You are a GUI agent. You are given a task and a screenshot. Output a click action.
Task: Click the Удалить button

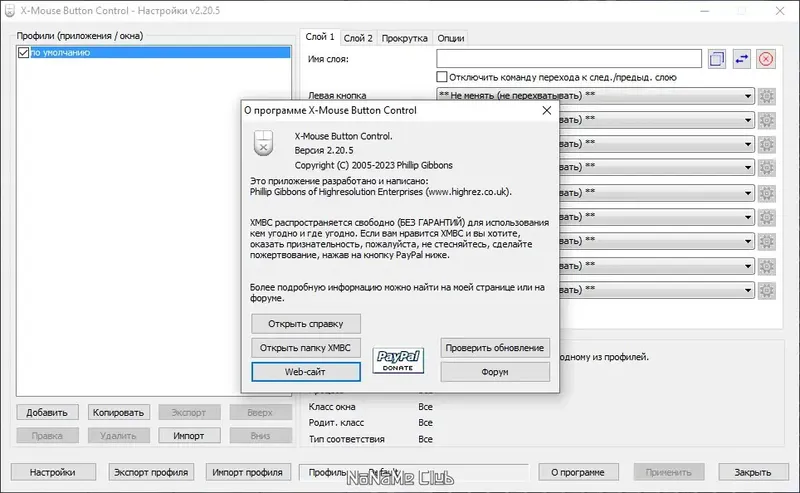coord(118,436)
